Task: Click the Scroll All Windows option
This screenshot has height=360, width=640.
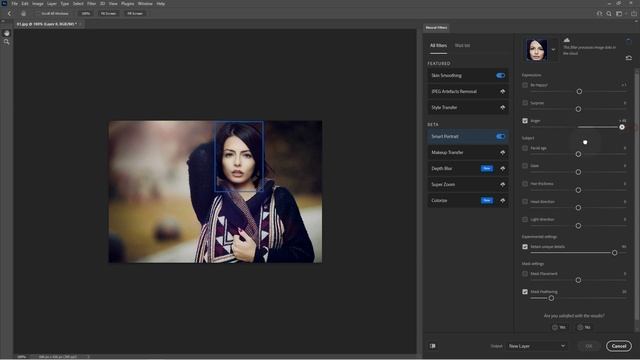Action: click(55, 13)
